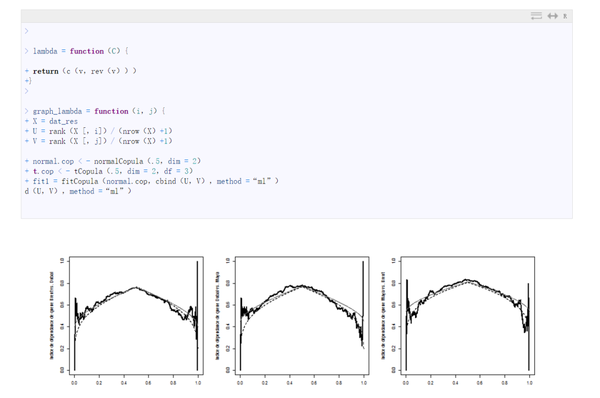Screen dimensions: 600x398
Task: Toggle line wrap icon in code header
Action: [536, 16]
